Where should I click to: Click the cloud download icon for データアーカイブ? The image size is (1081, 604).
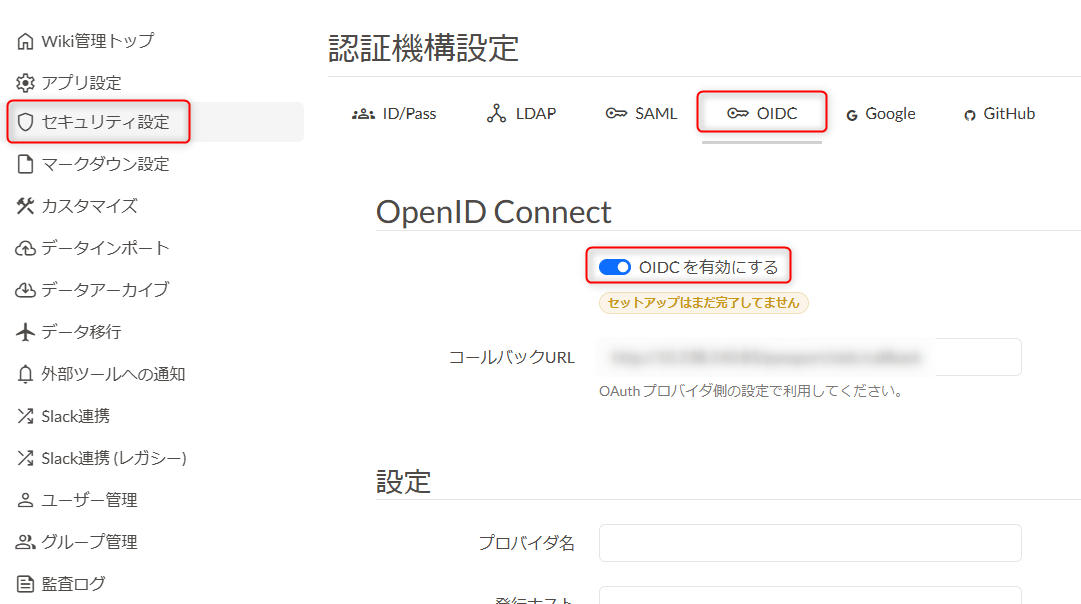(x=26, y=290)
